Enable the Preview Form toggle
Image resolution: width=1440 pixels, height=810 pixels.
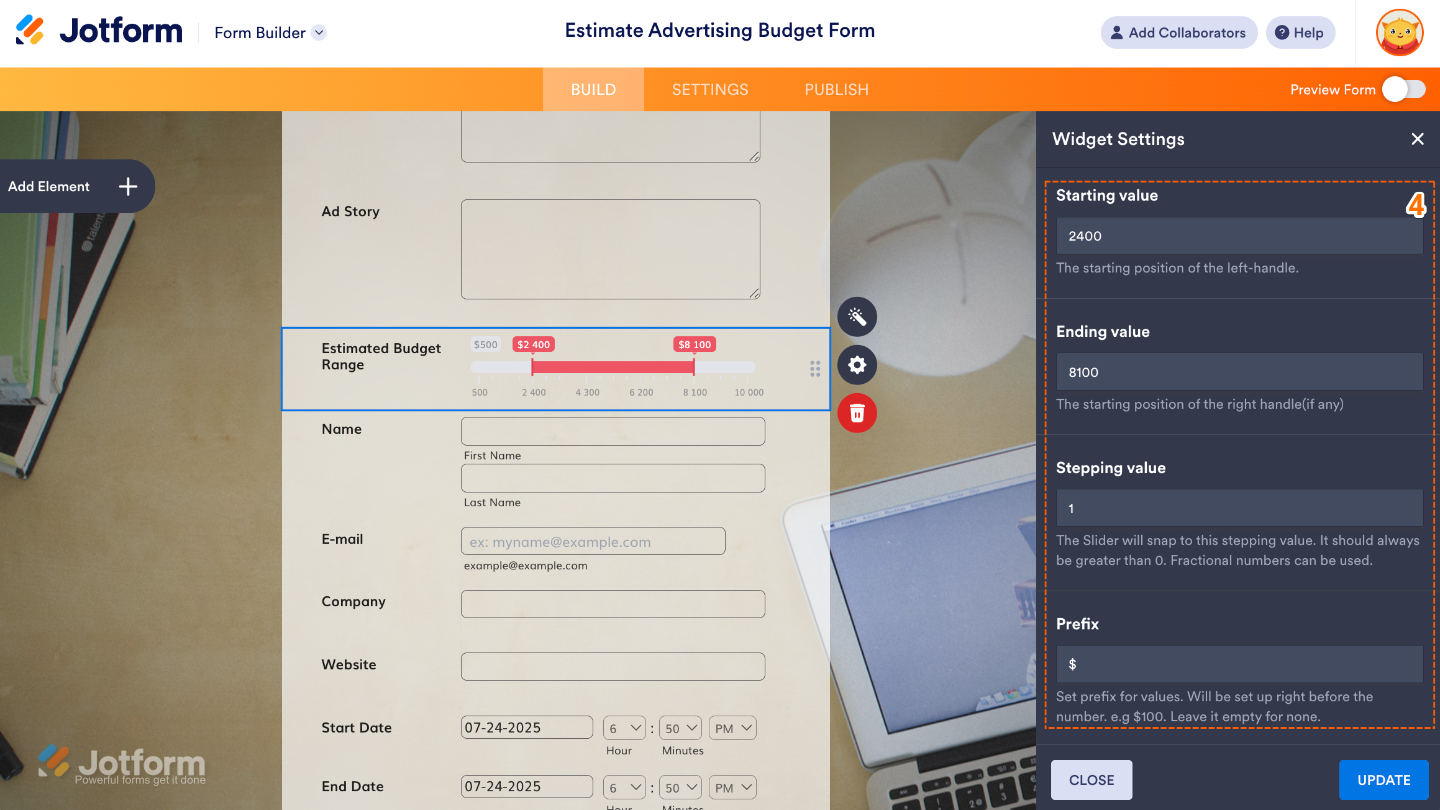1404,89
